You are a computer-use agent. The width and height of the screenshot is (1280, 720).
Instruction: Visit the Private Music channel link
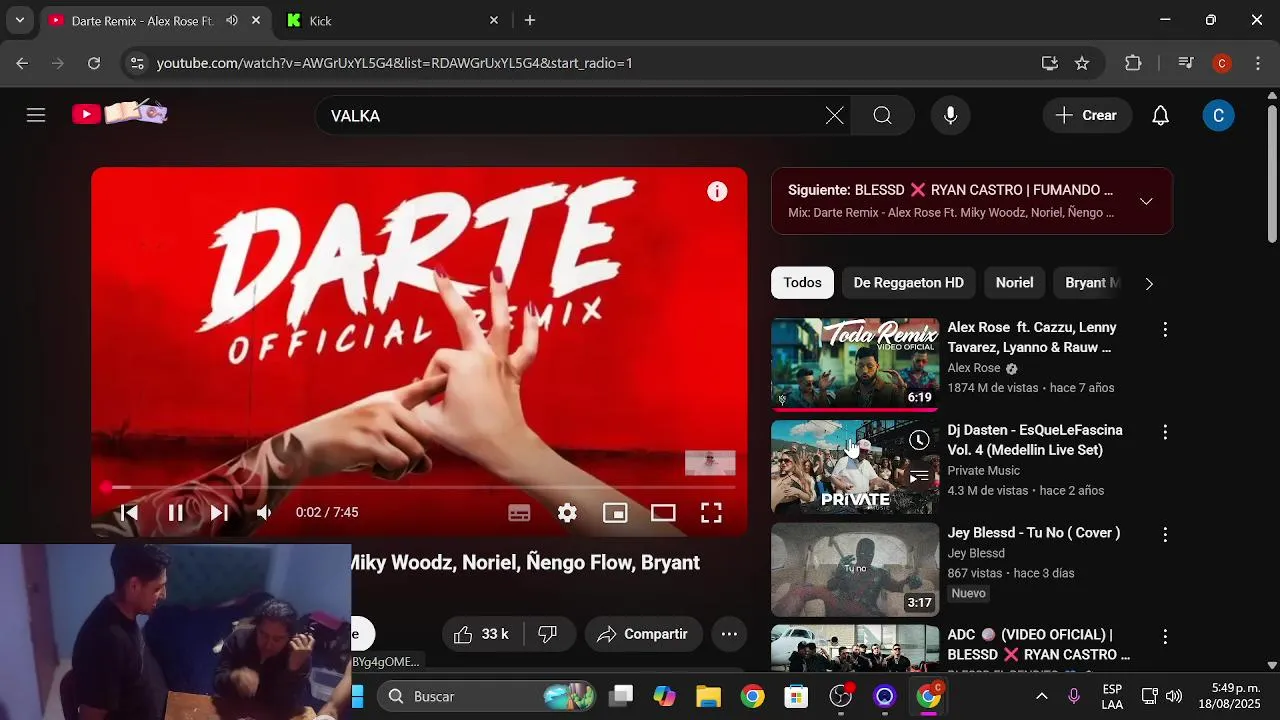(x=984, y=471)
